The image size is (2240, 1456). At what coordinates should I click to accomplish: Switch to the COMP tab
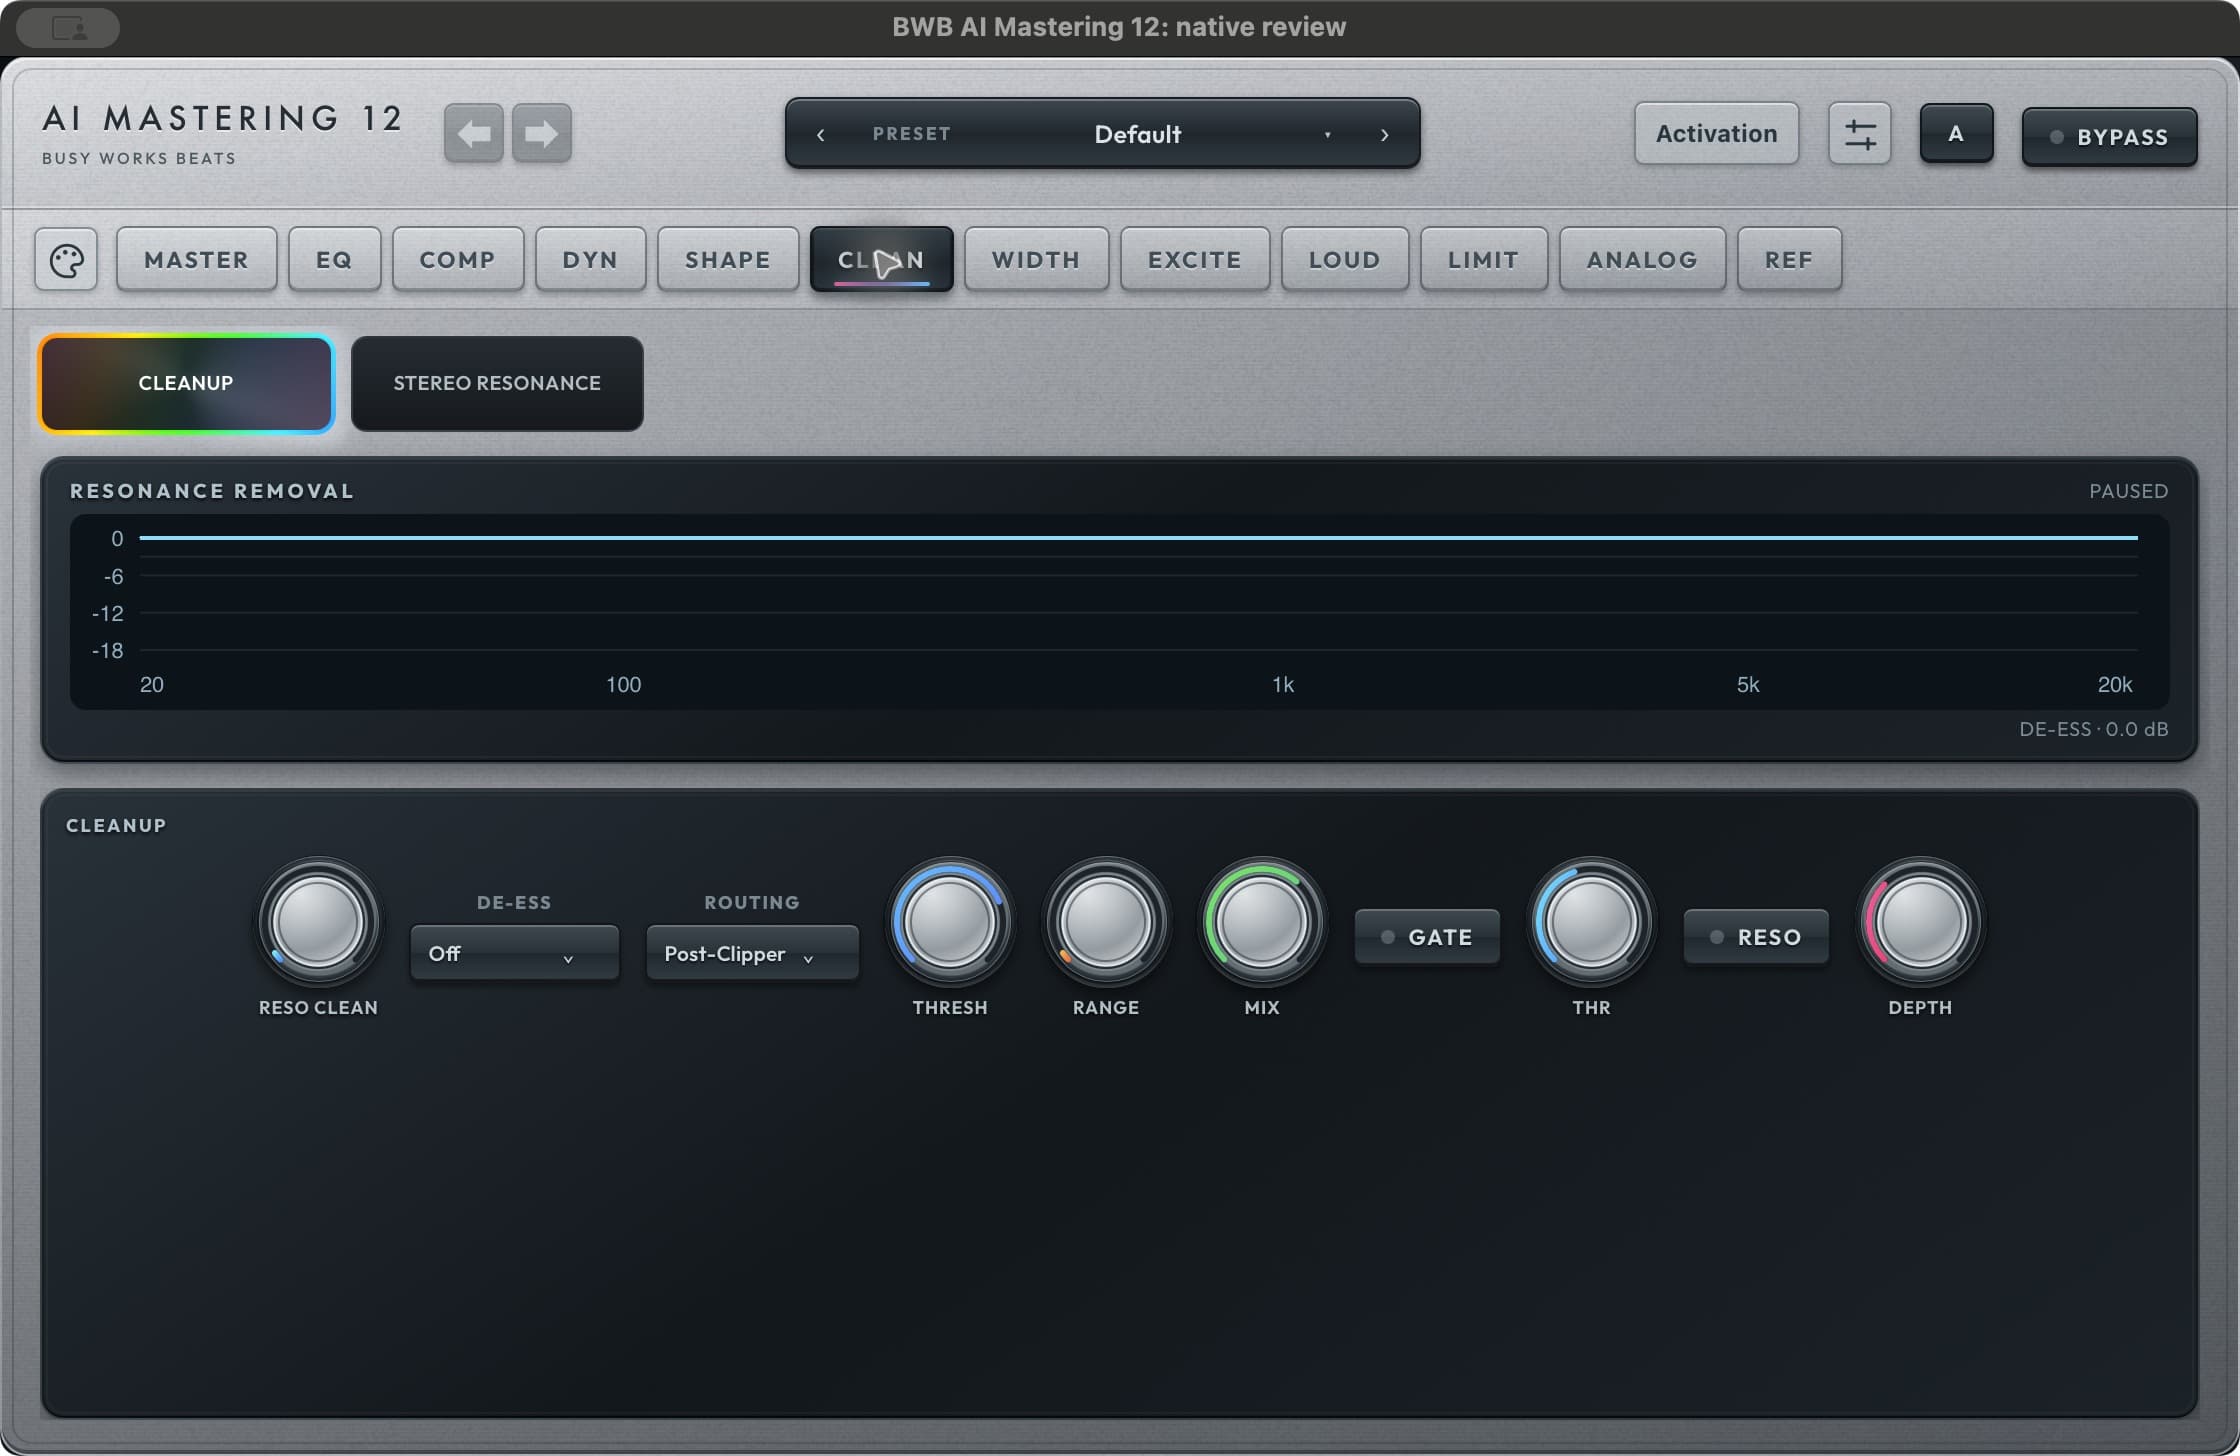coord(457,260)
